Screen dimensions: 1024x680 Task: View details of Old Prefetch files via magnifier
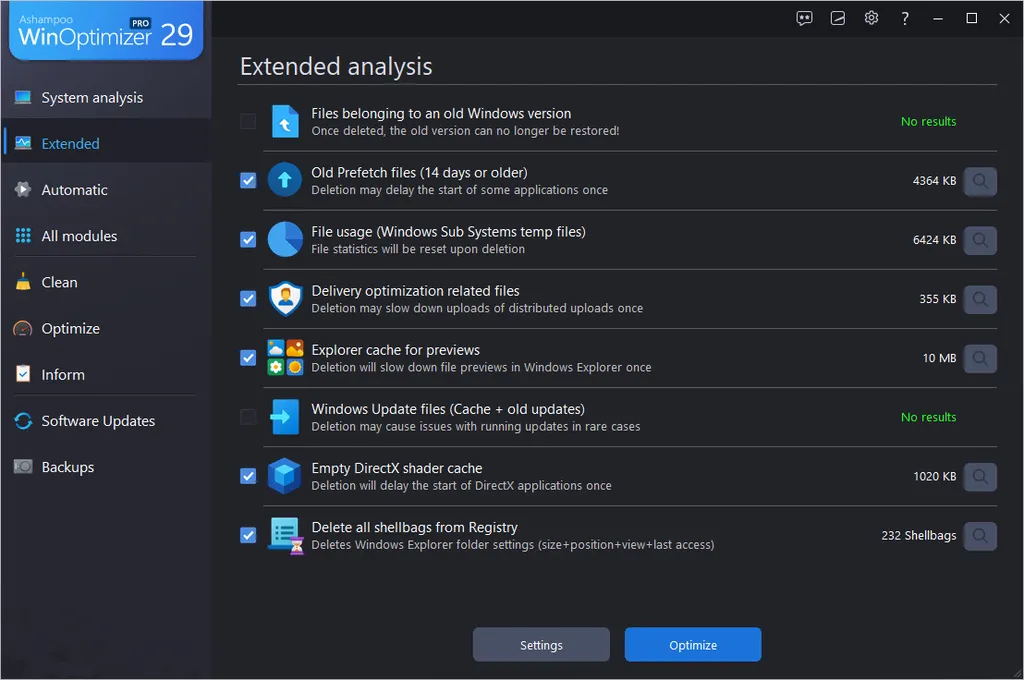coord(980,181)
